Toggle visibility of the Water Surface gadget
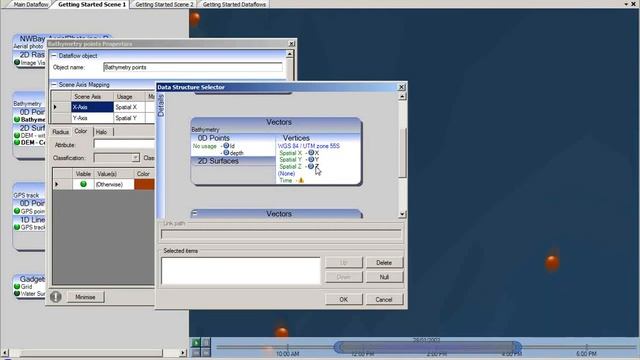 tap(17, 293)
